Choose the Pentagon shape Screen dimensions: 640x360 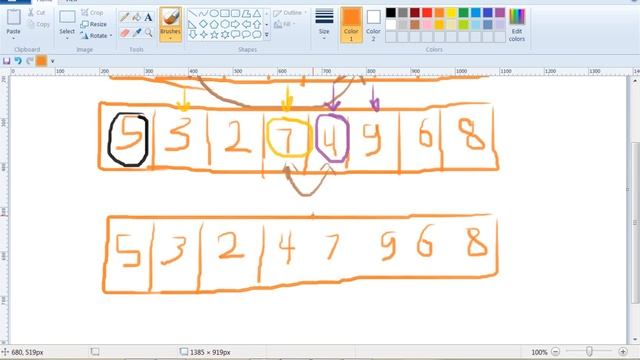tap(213, 24)
